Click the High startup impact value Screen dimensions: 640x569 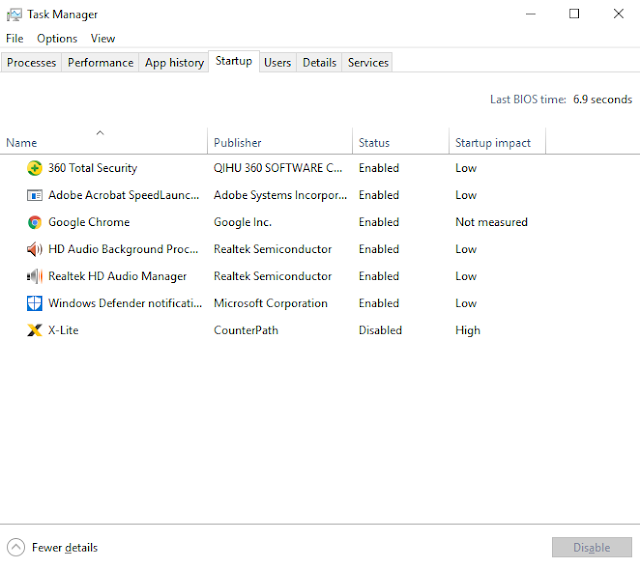[x=468, y=330]
